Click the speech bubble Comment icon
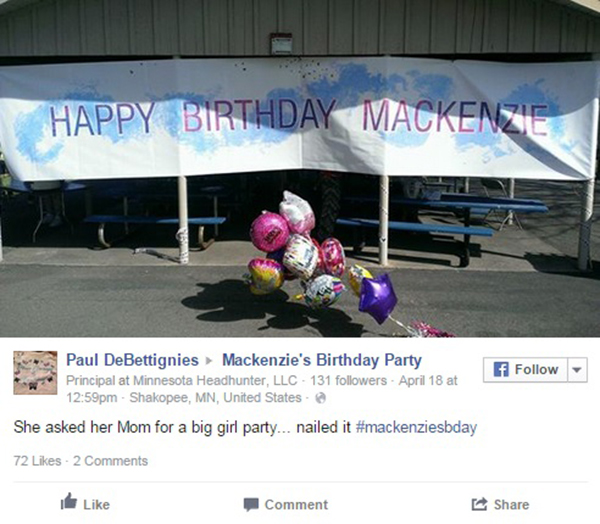The image size is (600, 524). (251, 504)
